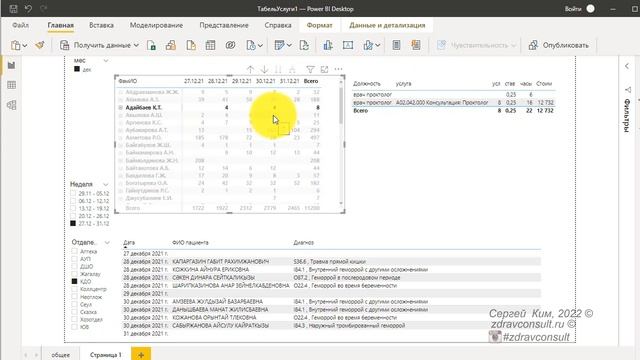Open the Recent sources dropdown
This screenshot has height=360, width=640.
coord(260,45)
